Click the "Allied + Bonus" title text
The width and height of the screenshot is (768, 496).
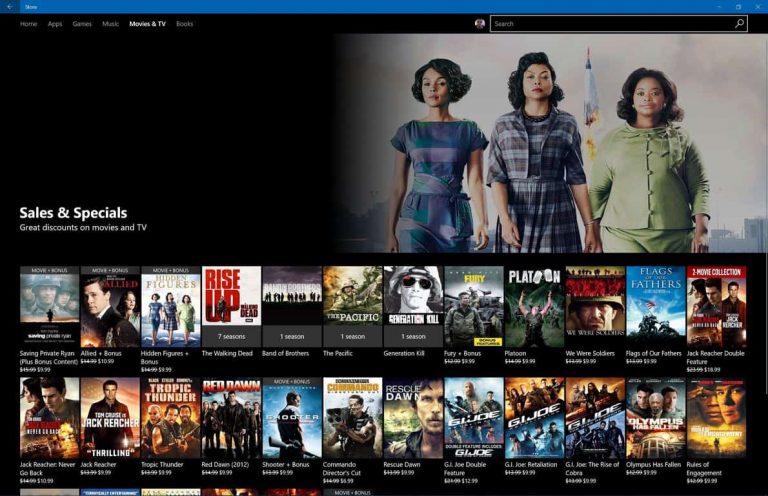[101, 353]
